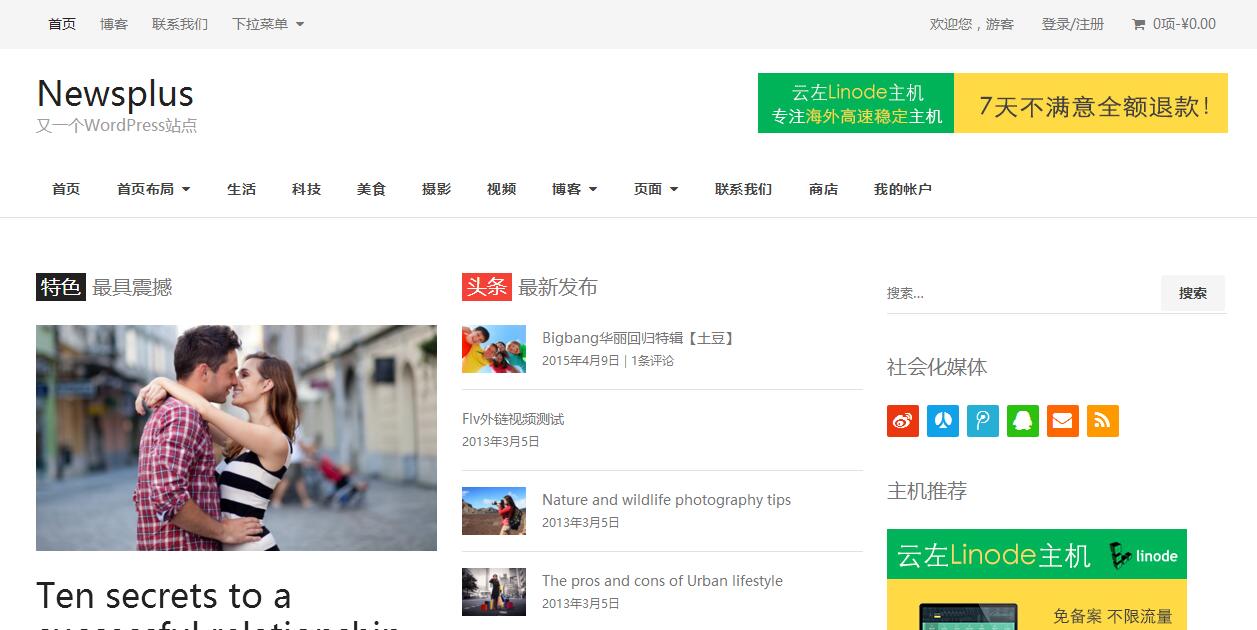Open the 视频 category
The image size is (1257, 630).
[501, 189]
